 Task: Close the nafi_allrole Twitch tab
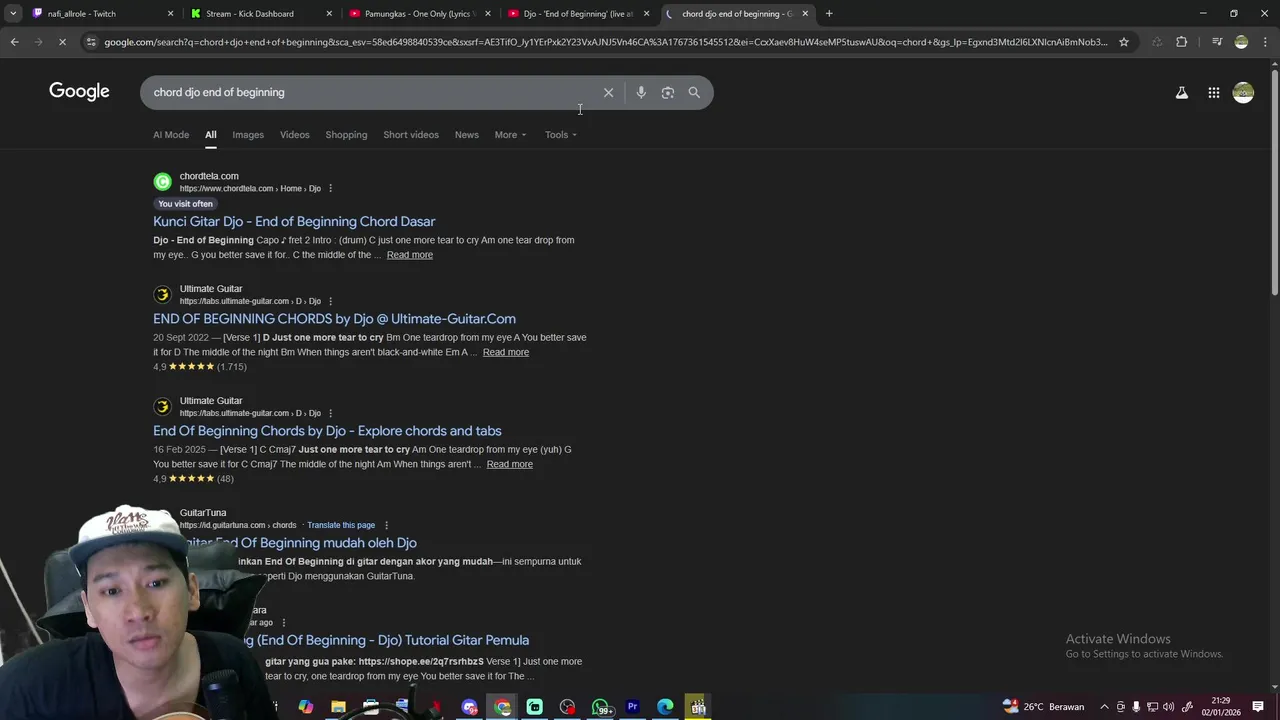[x=171, y=13]
